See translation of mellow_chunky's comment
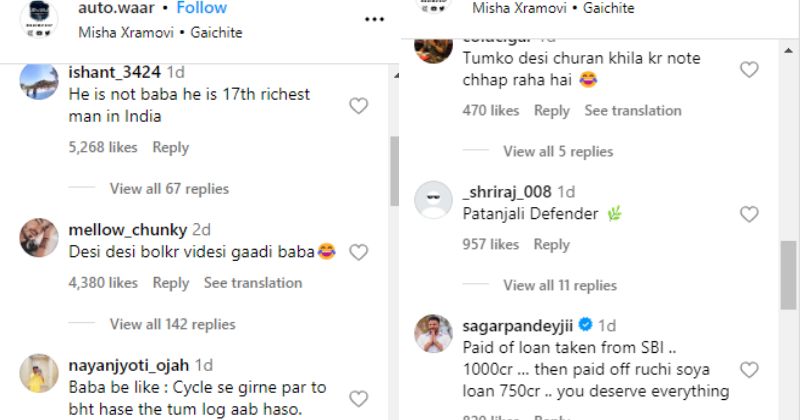This screenshot has height=420, width=800. [252, 283]
